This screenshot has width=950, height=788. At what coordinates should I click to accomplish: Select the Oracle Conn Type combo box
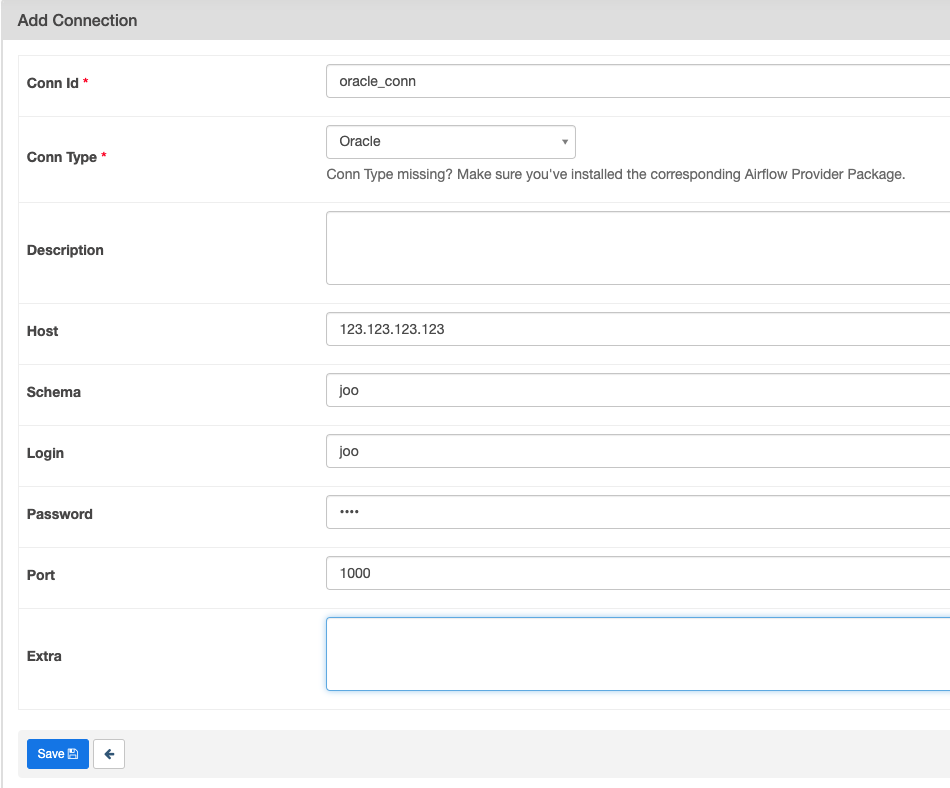click(451, 142)
